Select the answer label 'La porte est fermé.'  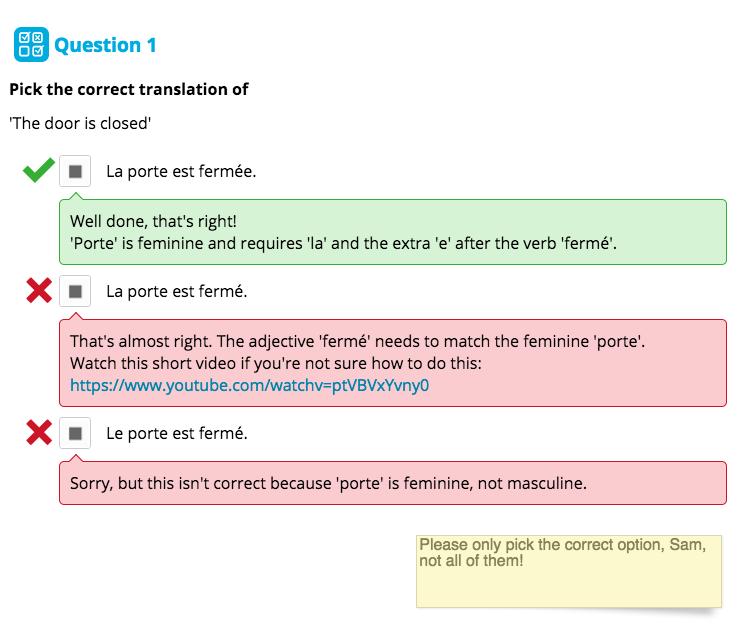tap(176, 291)
